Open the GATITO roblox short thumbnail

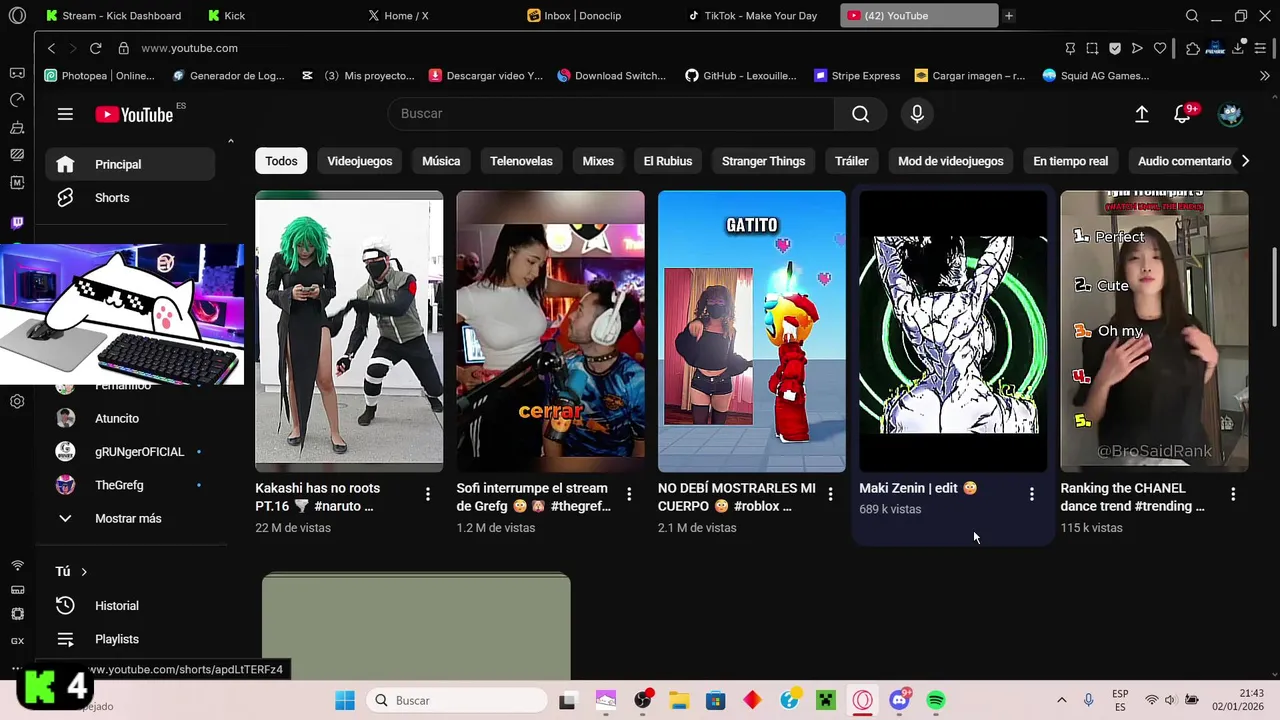tap(752, 331)
